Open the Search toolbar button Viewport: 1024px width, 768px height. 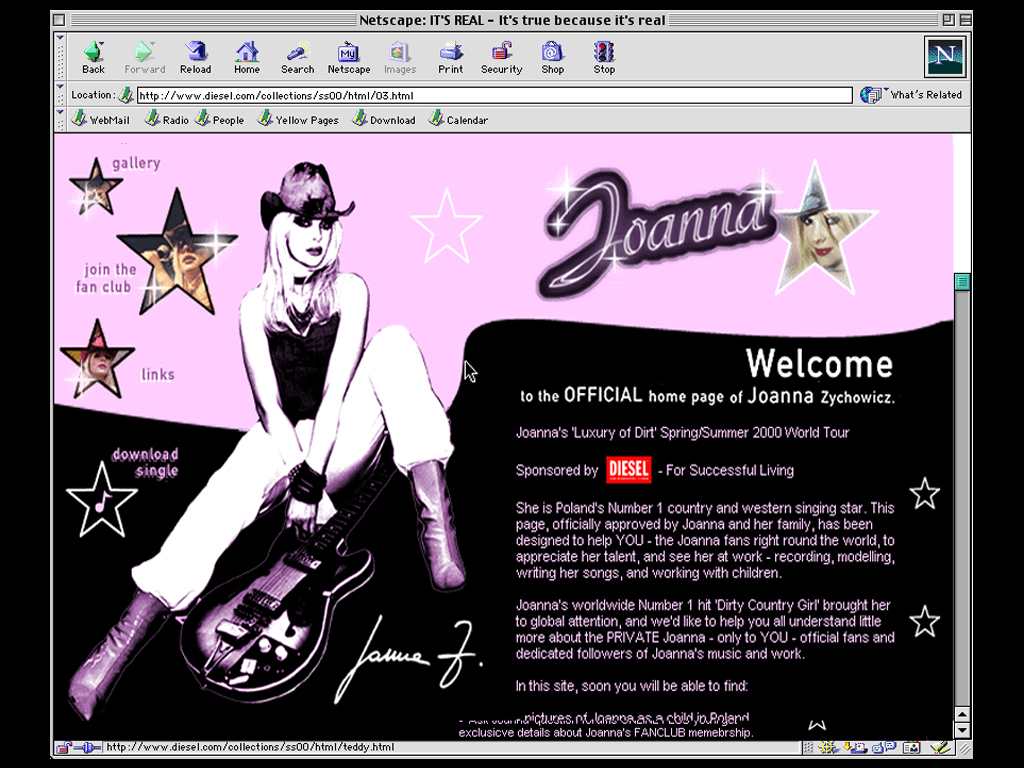(x=298, y=57)
